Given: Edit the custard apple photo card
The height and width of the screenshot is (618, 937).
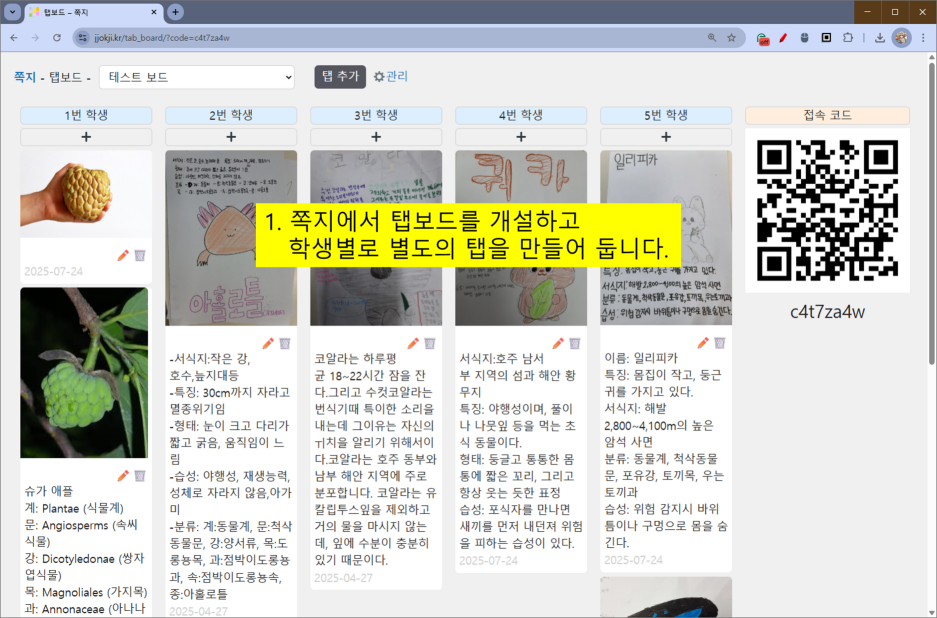Looking at the screenshot, I should click(123, 255).
